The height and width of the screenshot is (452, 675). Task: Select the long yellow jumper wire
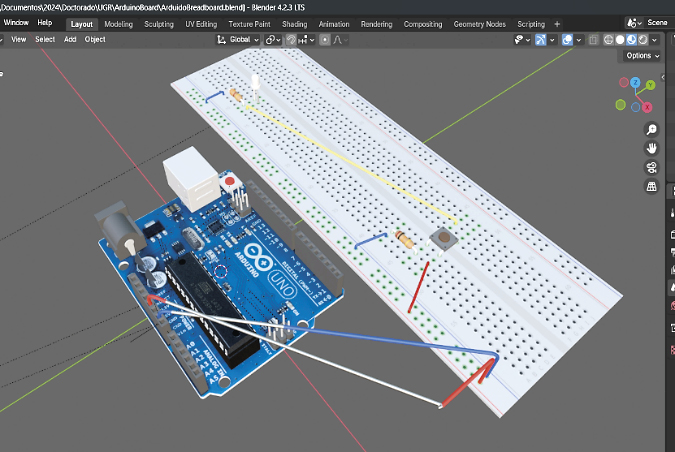pos(351,163)
